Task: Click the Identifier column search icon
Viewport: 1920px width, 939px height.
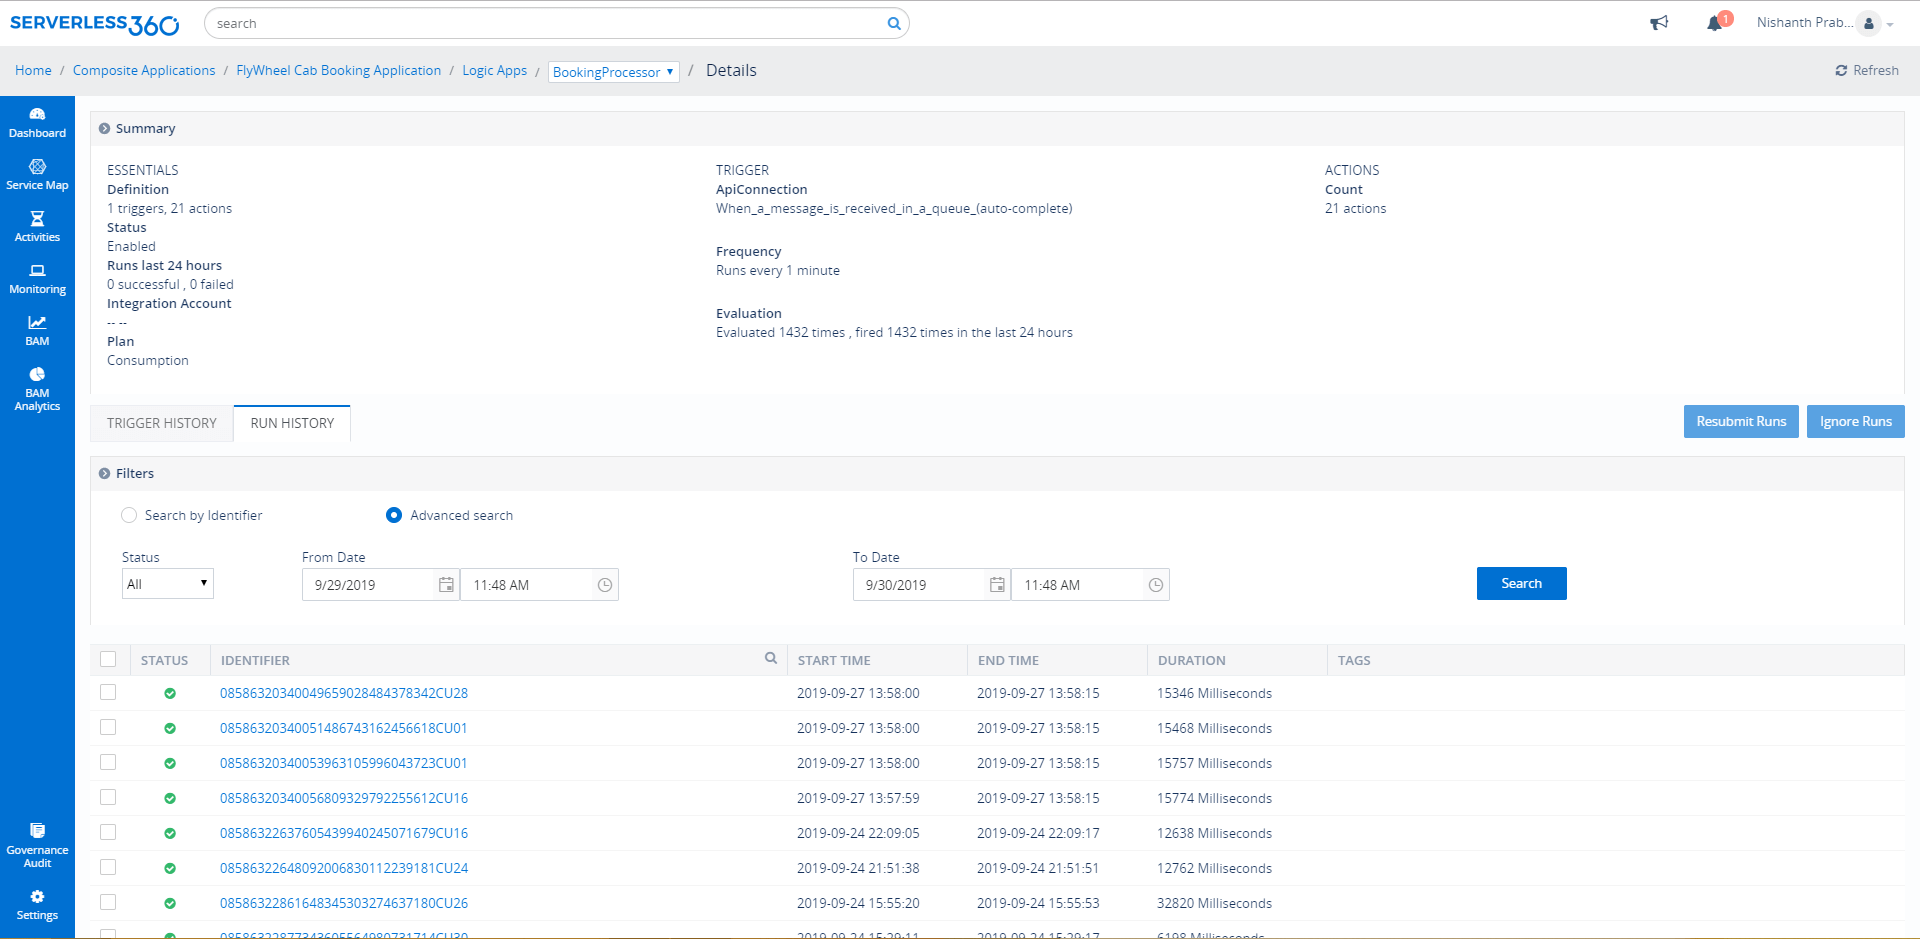Action: click(771, 658)
